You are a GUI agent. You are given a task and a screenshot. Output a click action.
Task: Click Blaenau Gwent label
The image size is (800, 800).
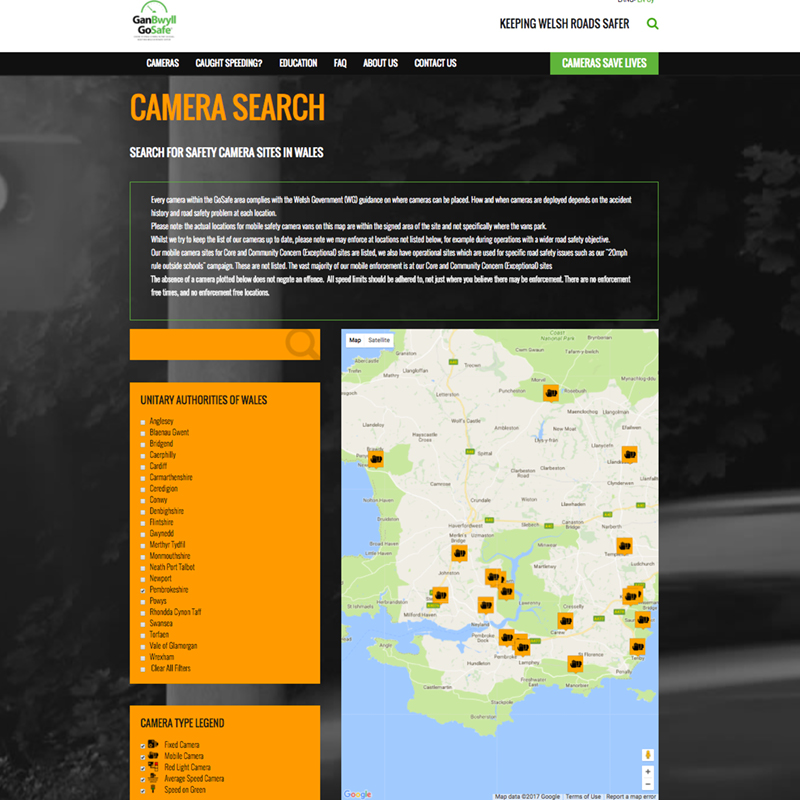pos(169,433)
